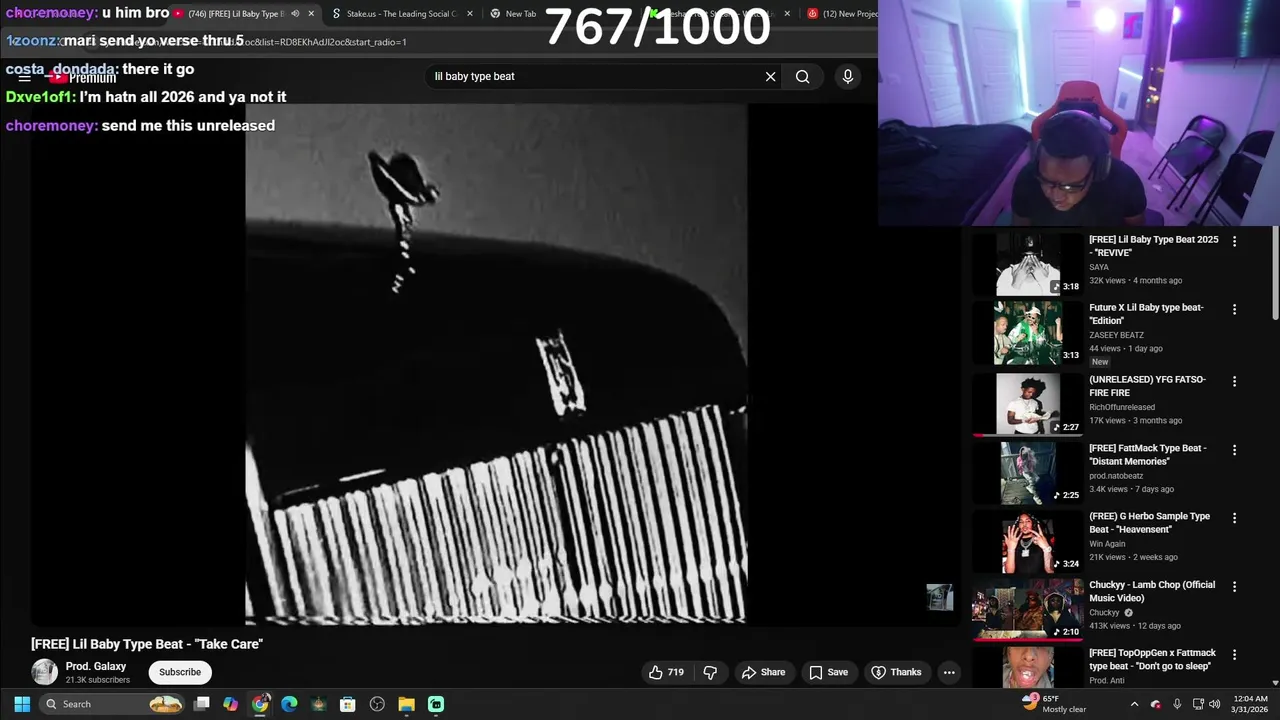Click the Windows taskbar Search box
This screenshot has height=720, width=1280.
112,704
